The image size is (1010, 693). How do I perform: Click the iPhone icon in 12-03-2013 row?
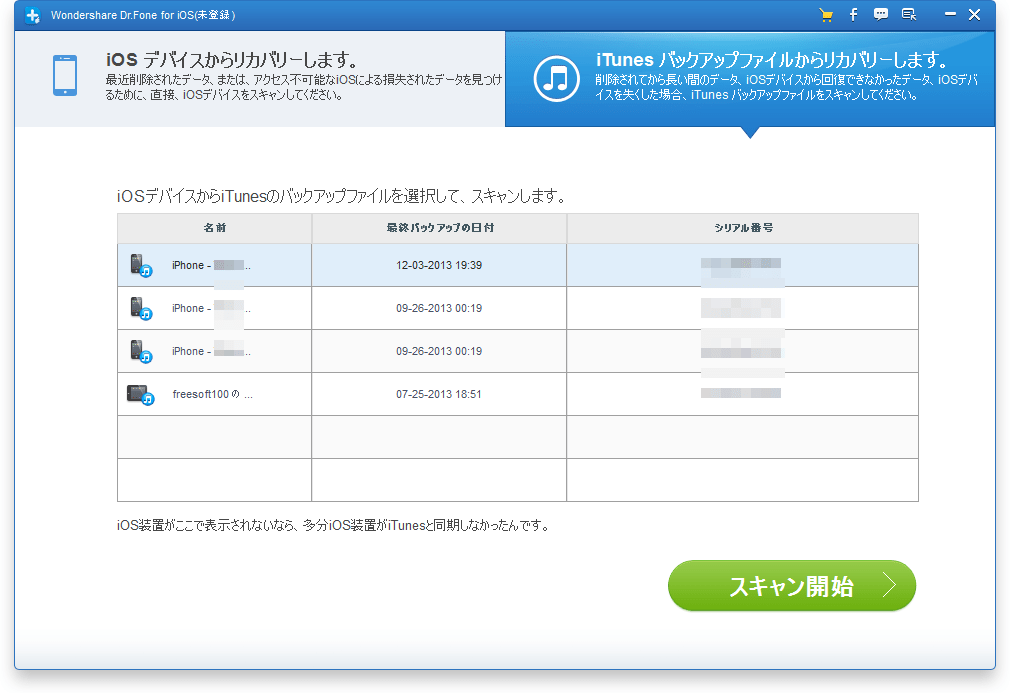140,265
